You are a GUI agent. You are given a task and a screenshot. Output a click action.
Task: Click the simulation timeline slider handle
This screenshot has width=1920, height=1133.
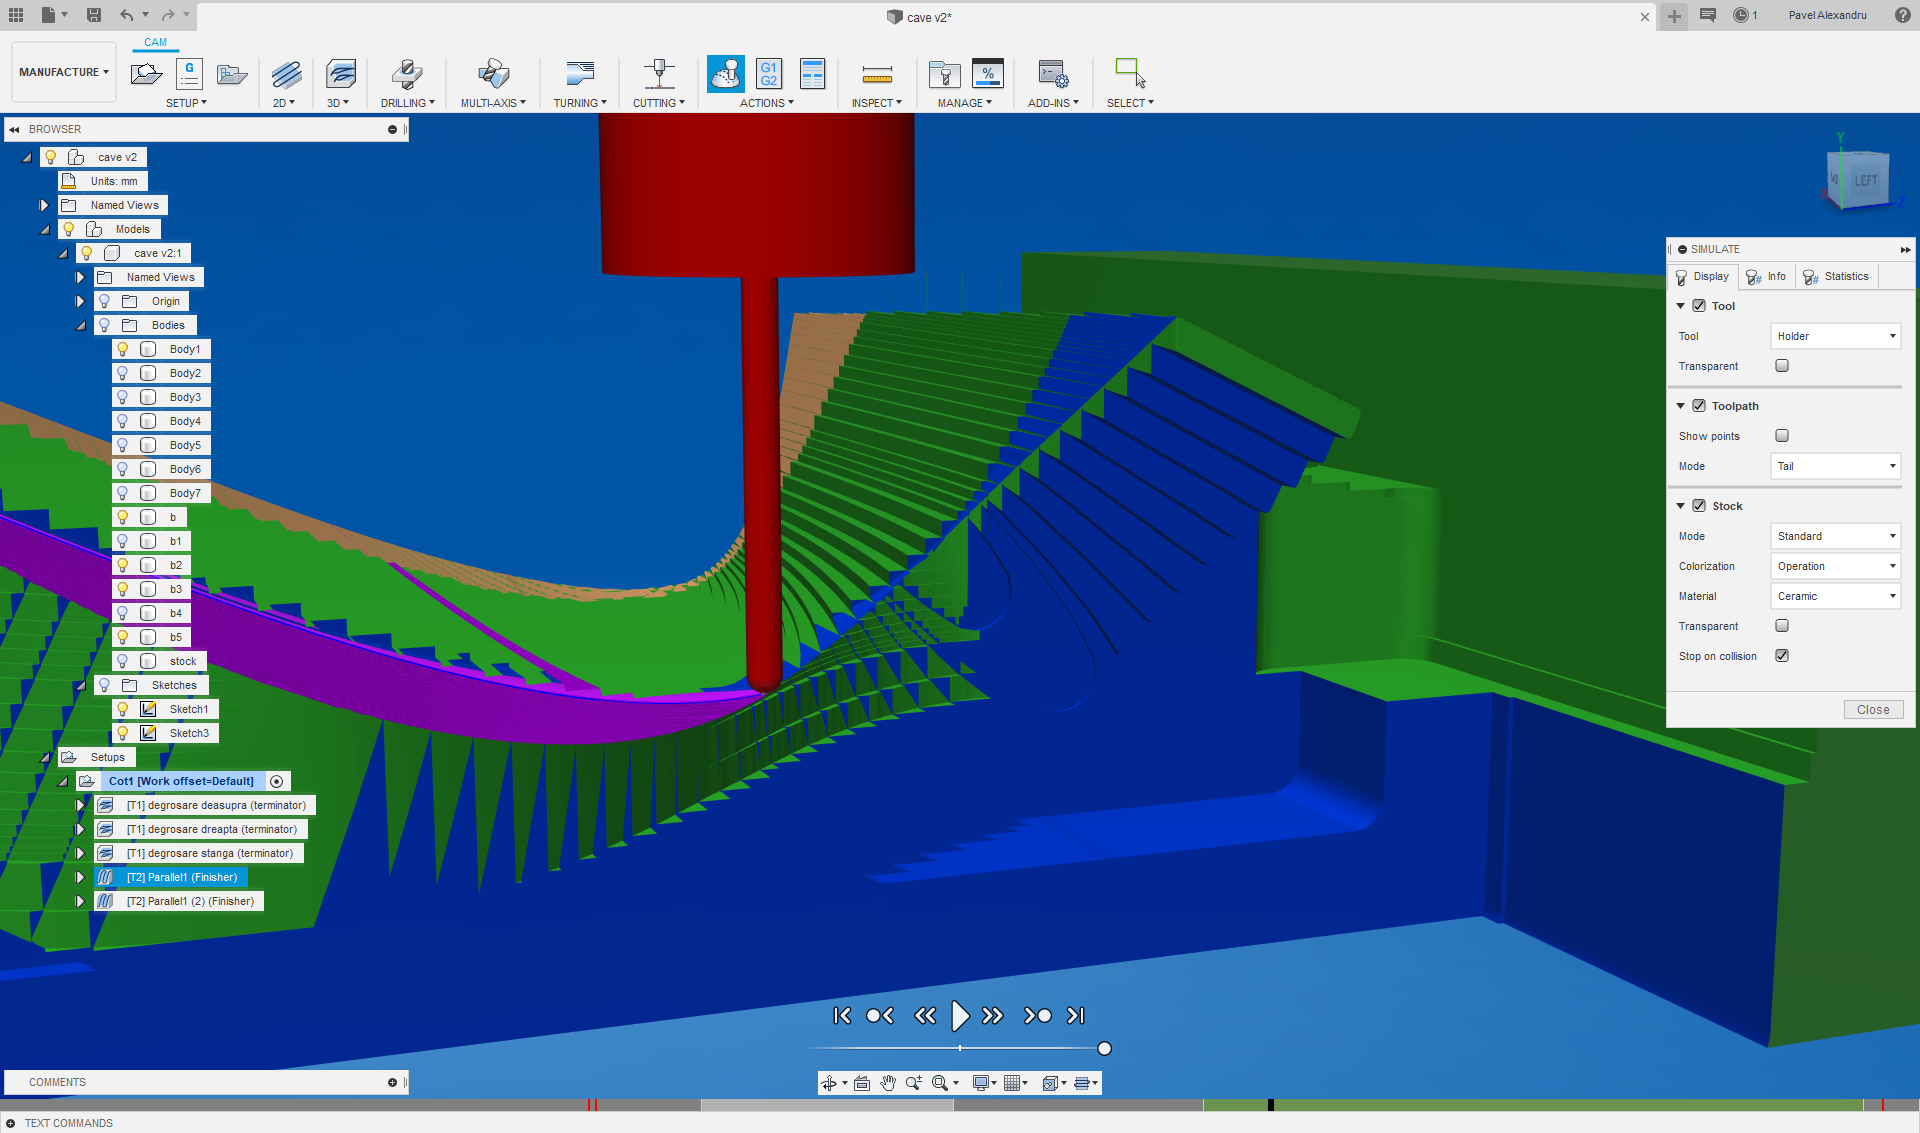(1104, 1048)
